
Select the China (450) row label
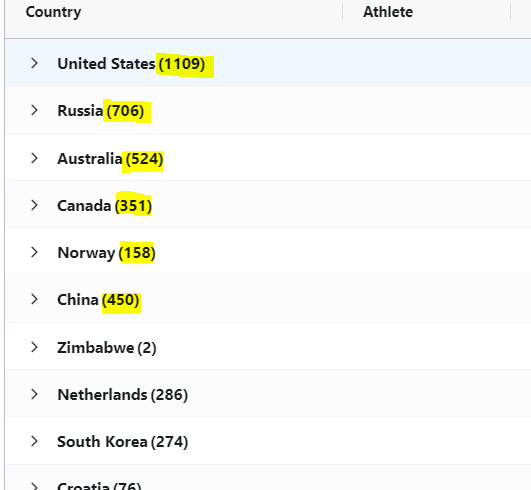point(98,300)
